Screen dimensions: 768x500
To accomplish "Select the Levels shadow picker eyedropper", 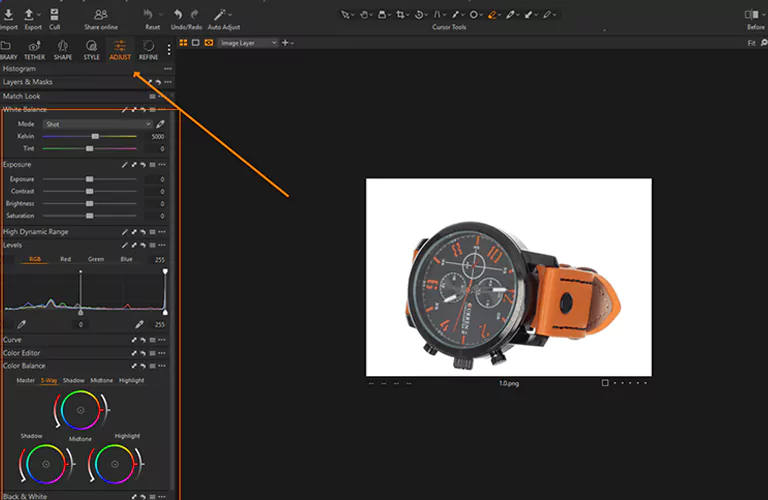I will click(22, 324).
